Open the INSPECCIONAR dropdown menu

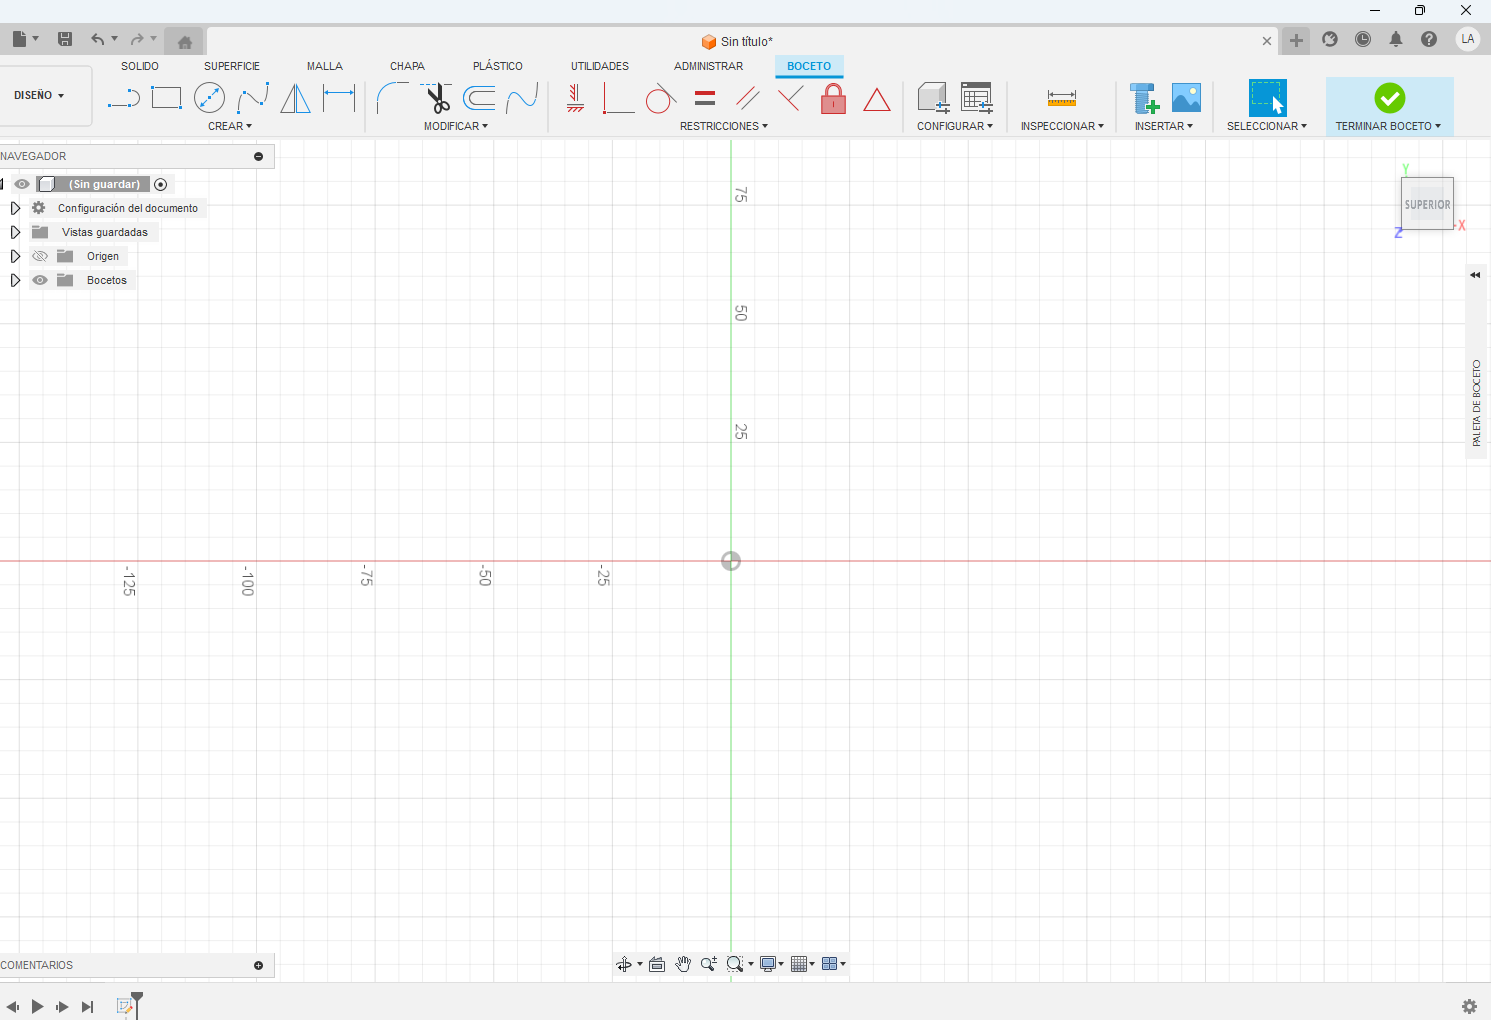1062,126
